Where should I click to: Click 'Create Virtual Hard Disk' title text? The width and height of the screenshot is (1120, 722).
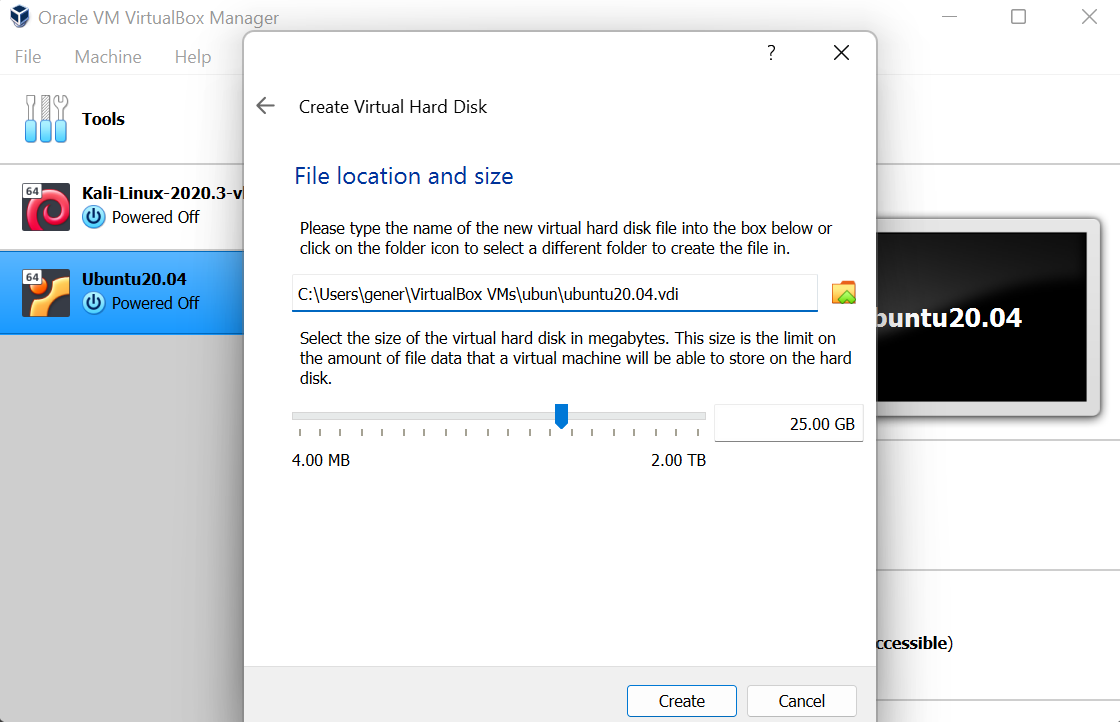(x=393, y=106)
